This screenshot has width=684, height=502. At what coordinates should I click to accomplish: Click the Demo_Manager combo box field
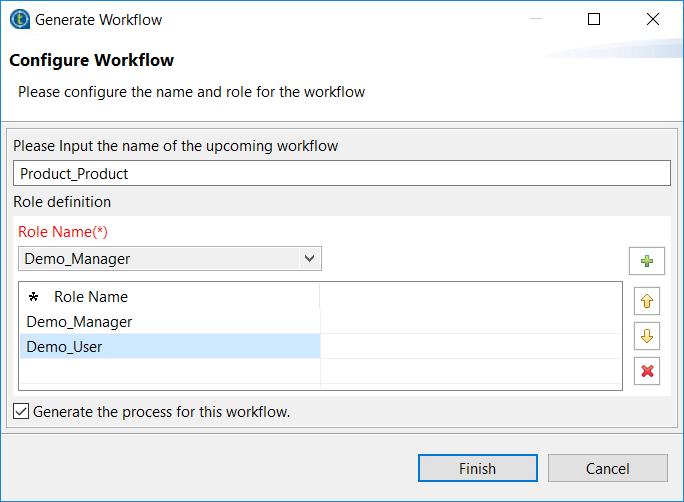(x=160, y=259)
